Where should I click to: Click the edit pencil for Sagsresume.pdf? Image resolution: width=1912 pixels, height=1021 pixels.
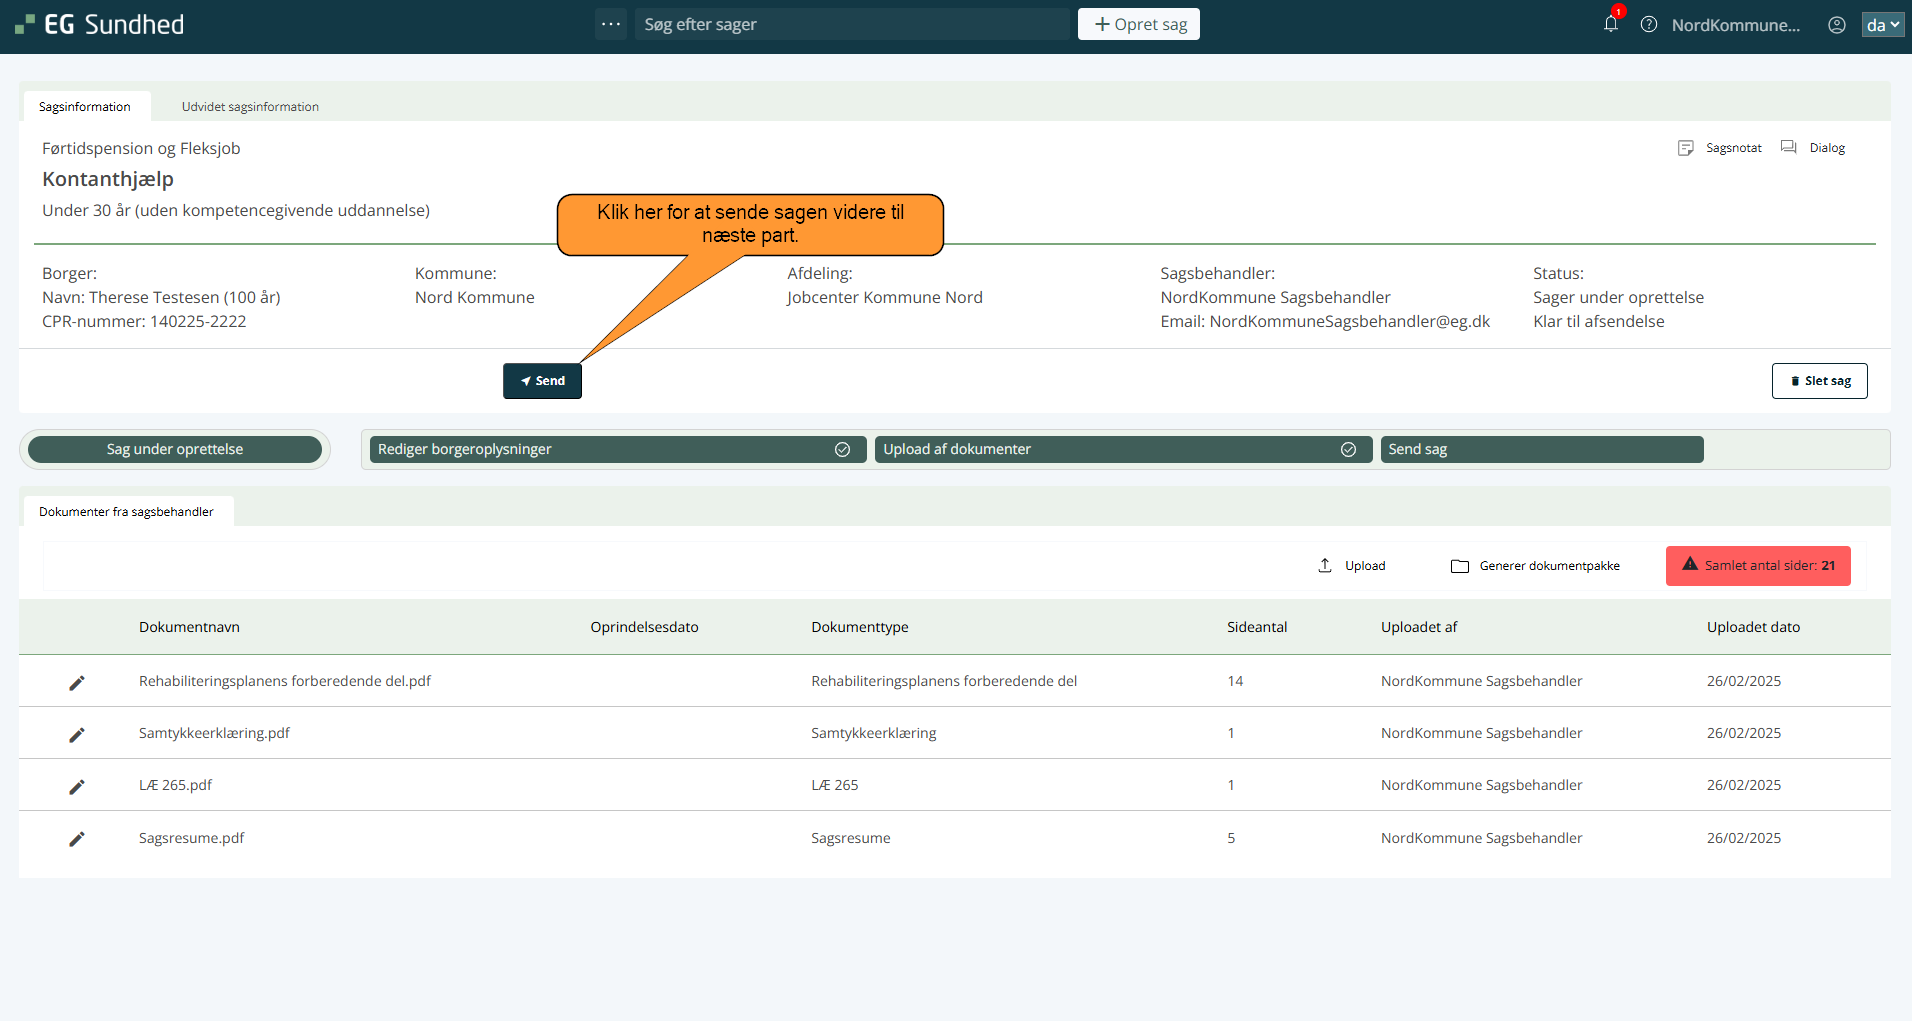(x=77, y=839)
